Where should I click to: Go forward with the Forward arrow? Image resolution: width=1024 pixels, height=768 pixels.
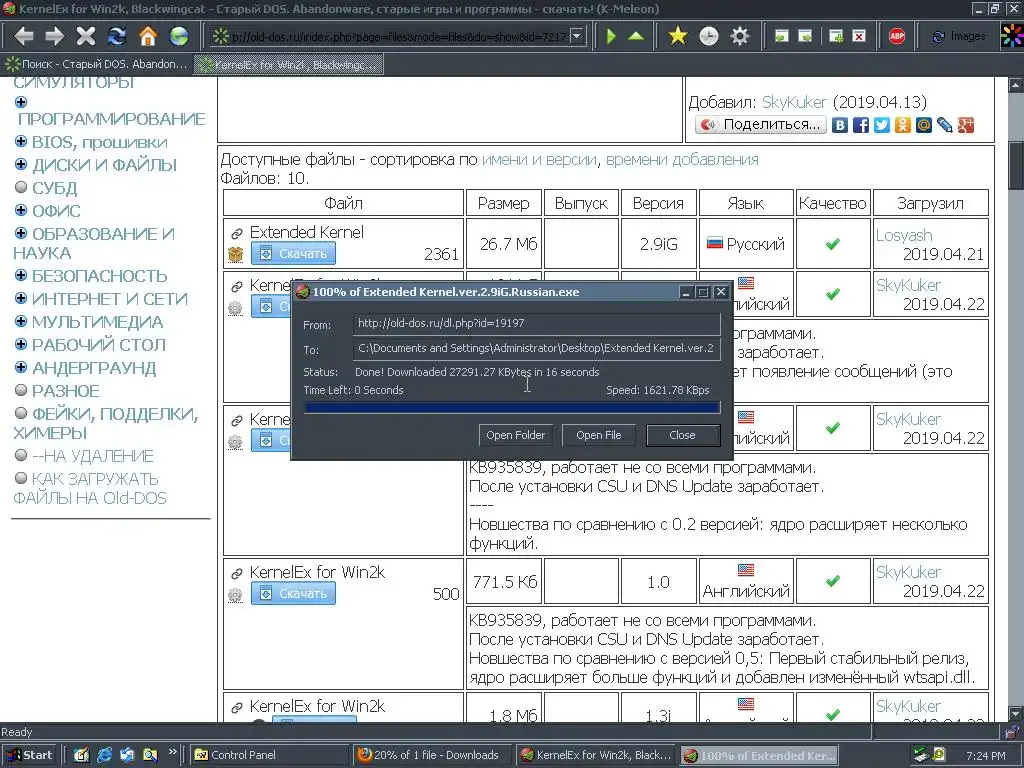55,36
